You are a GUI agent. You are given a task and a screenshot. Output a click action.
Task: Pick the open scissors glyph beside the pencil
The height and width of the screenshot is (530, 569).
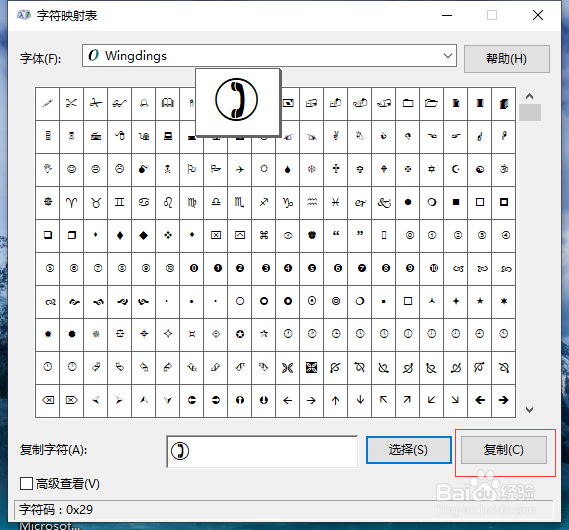click(x=71, y=104)
